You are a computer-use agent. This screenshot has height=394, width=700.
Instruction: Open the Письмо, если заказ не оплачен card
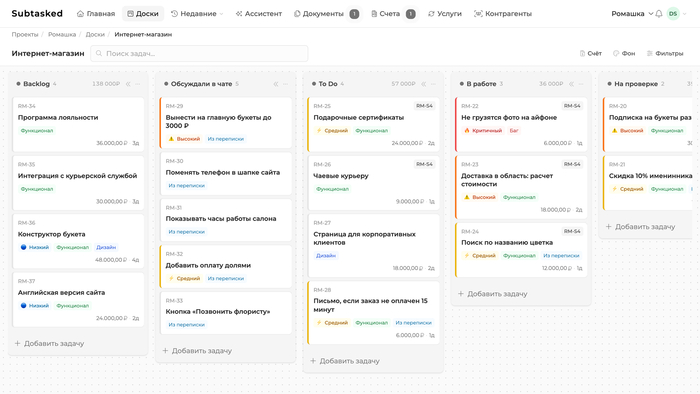374,313
